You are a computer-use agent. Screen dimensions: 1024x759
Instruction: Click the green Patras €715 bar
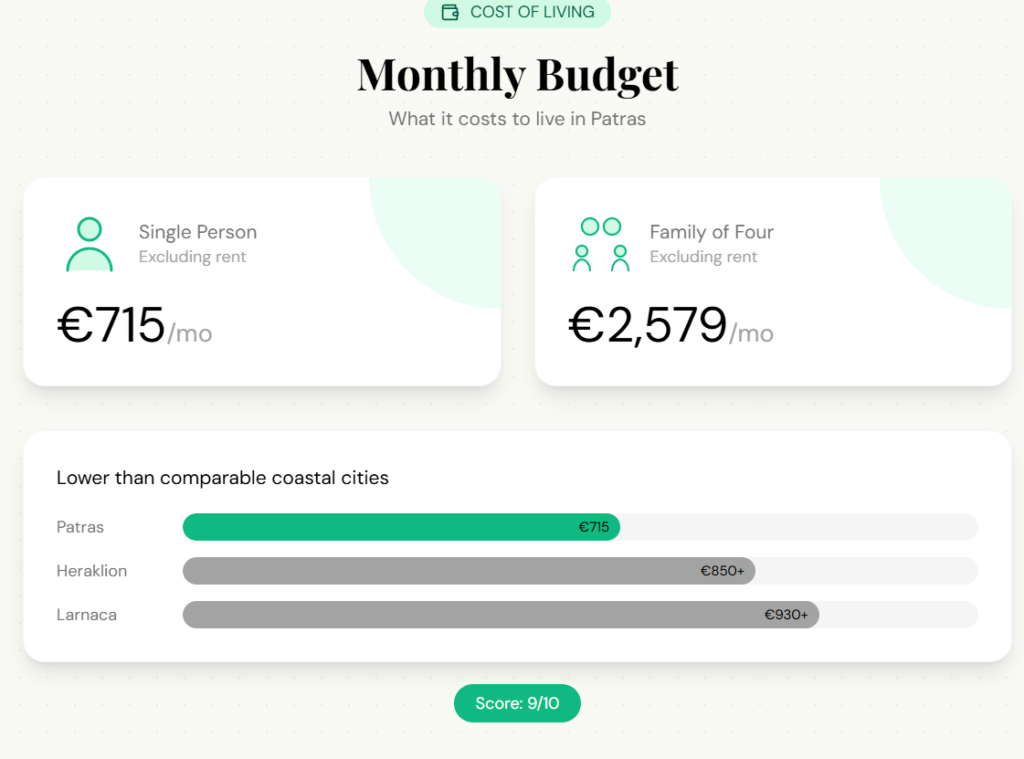[400, 527]
